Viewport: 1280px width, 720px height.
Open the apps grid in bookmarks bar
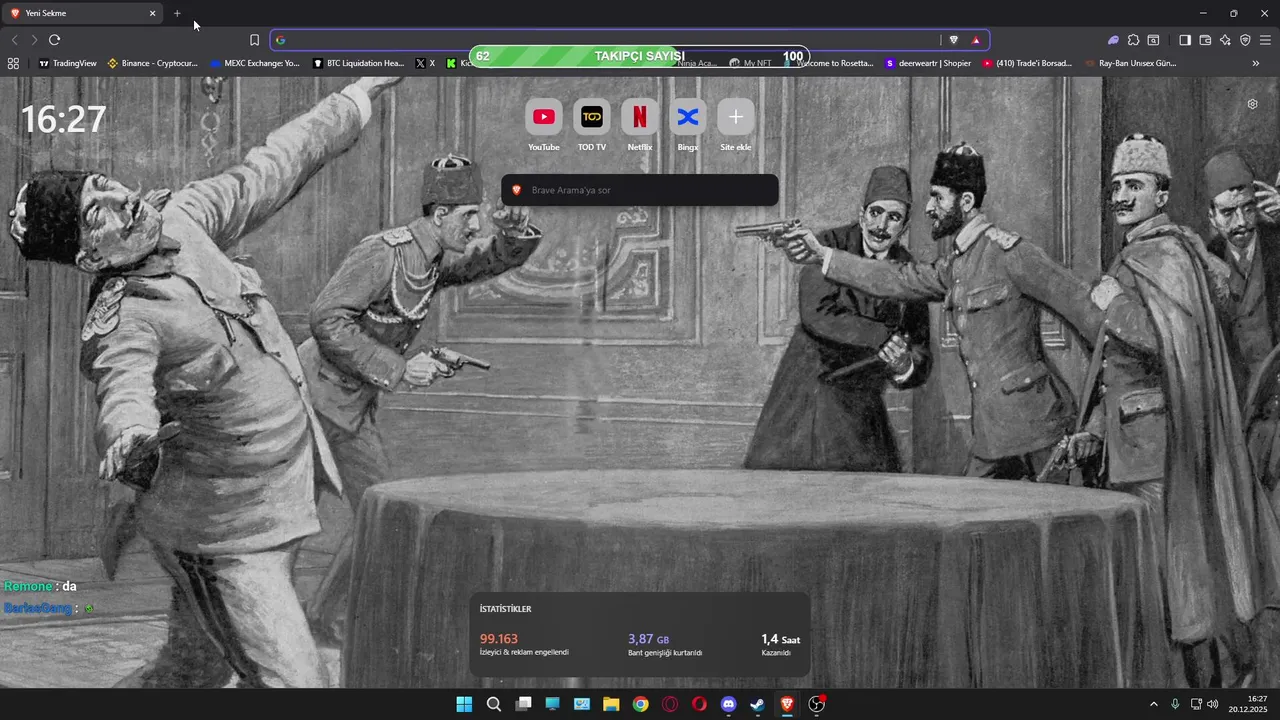point(13,63)
